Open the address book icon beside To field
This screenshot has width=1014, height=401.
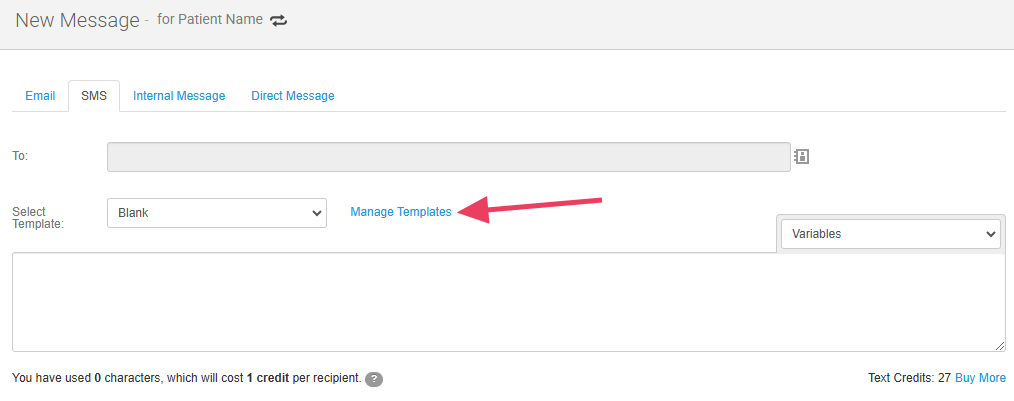tap(801, 156)
